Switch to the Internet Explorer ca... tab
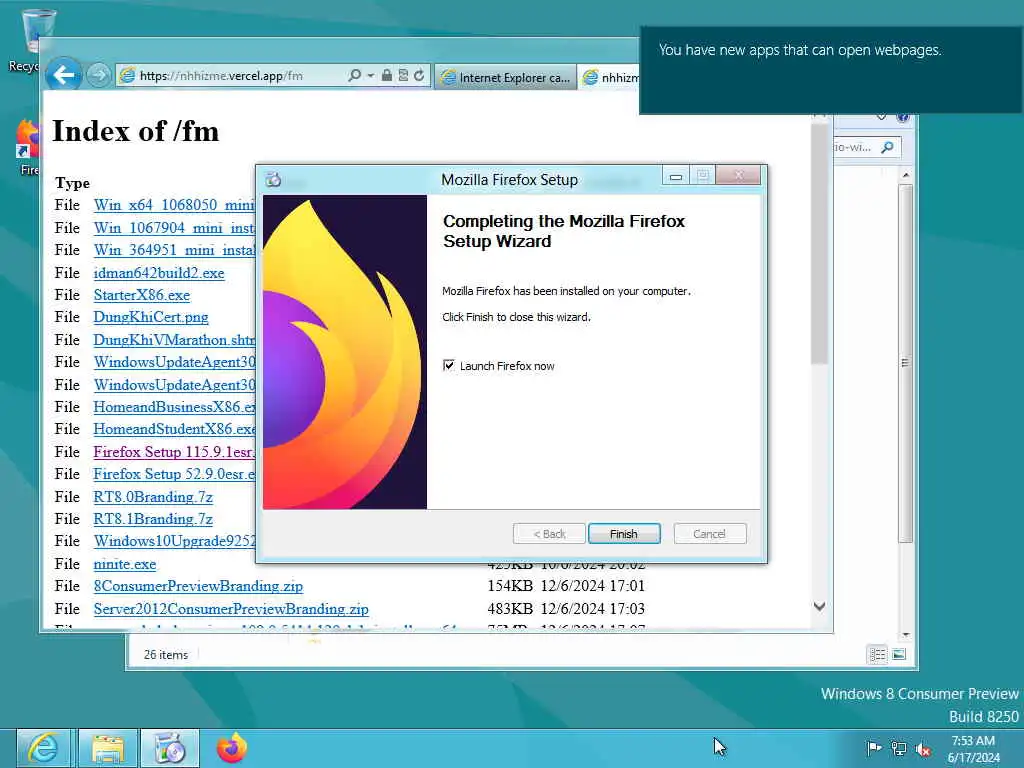This screenshot has width=1024, height=768. coord(505,77)
